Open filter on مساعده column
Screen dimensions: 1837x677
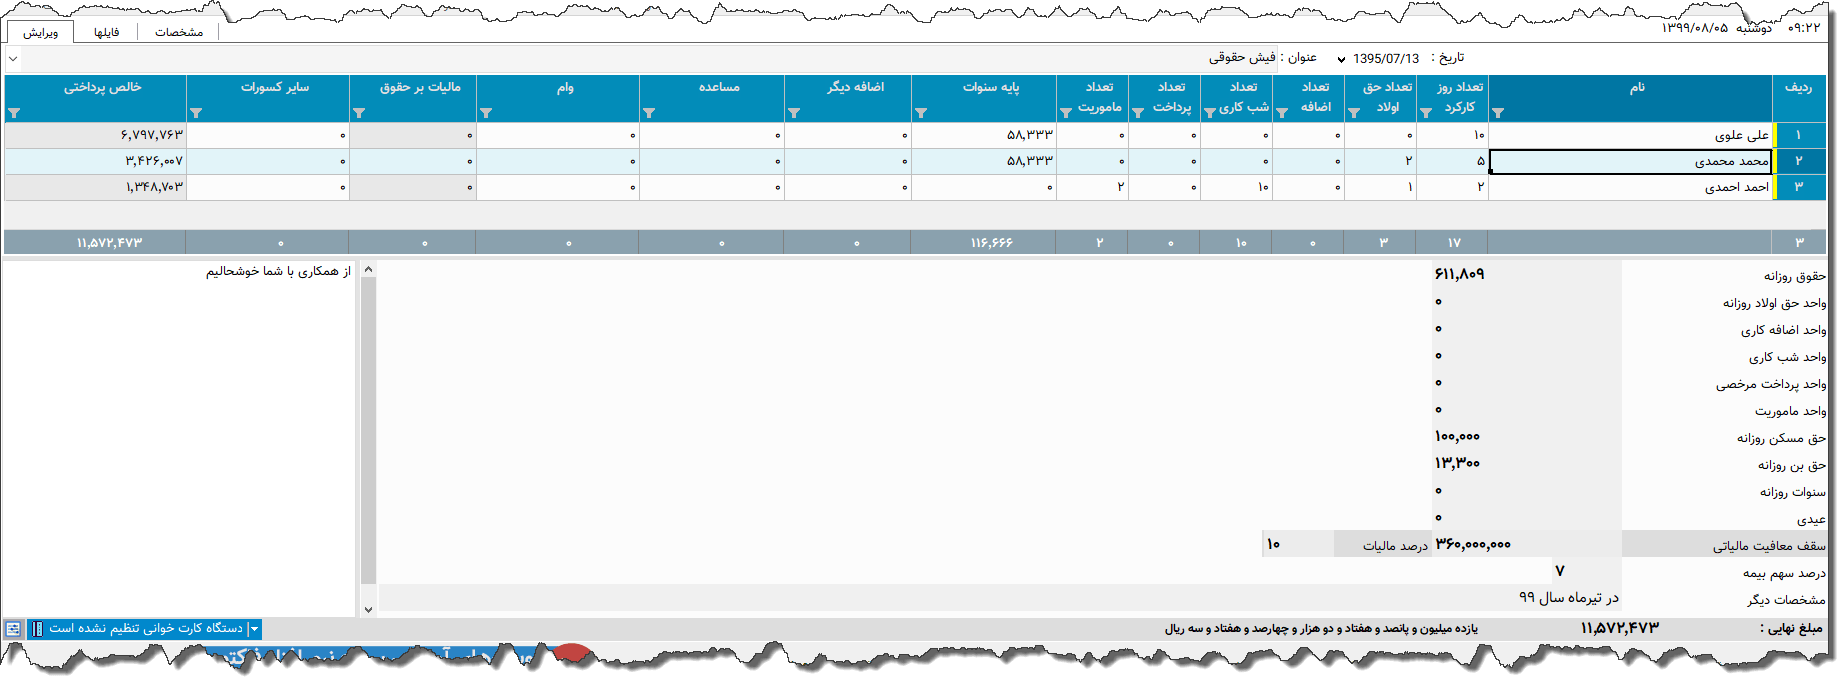[649, 113]
